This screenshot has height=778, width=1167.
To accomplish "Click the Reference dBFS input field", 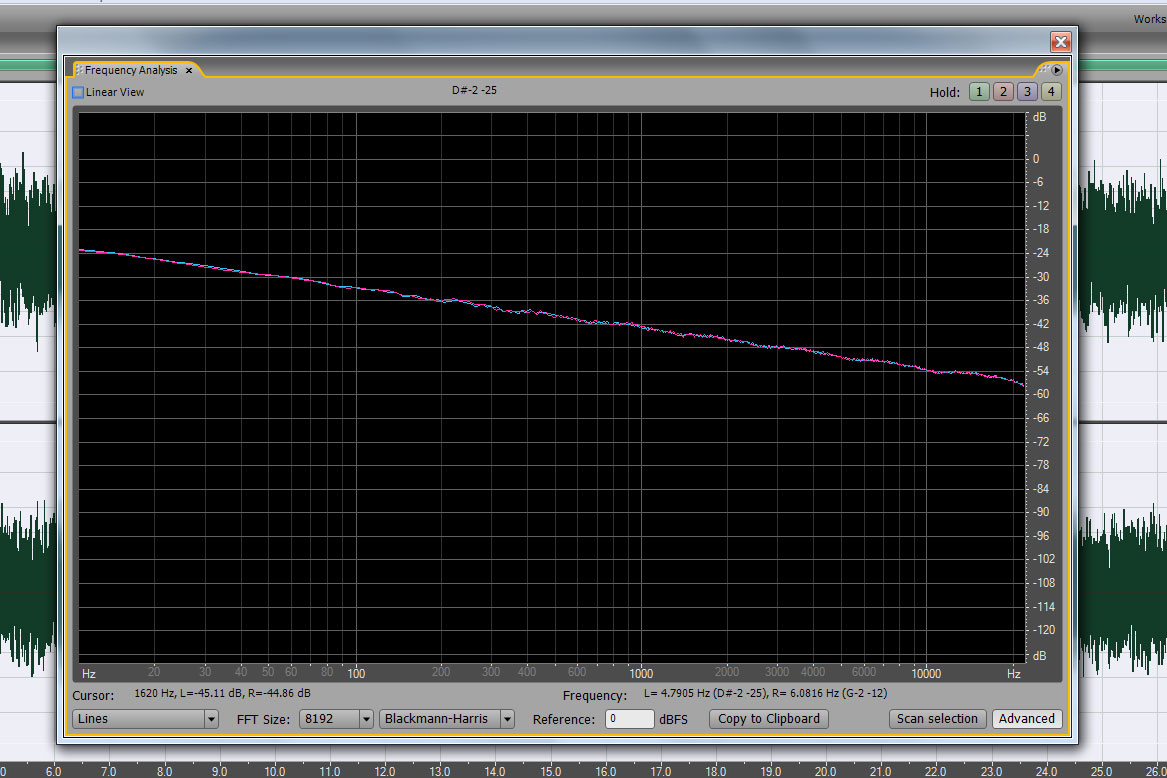I will click(x=629, y=719).
